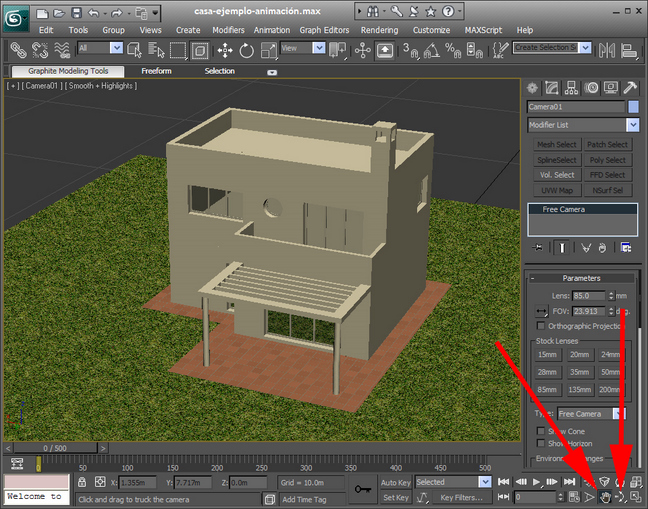648x509 pixels.
Task: Click the Auto Key button
Action: pyautogui.click(x=396, y=482)
